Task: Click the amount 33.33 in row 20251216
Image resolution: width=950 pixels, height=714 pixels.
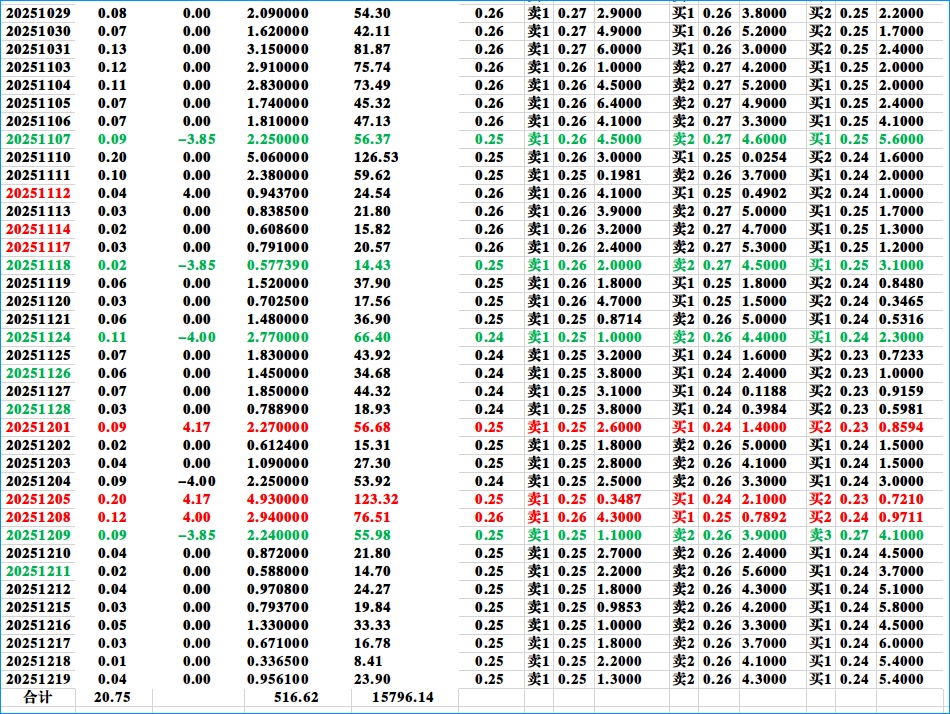Action: (372, 626)
